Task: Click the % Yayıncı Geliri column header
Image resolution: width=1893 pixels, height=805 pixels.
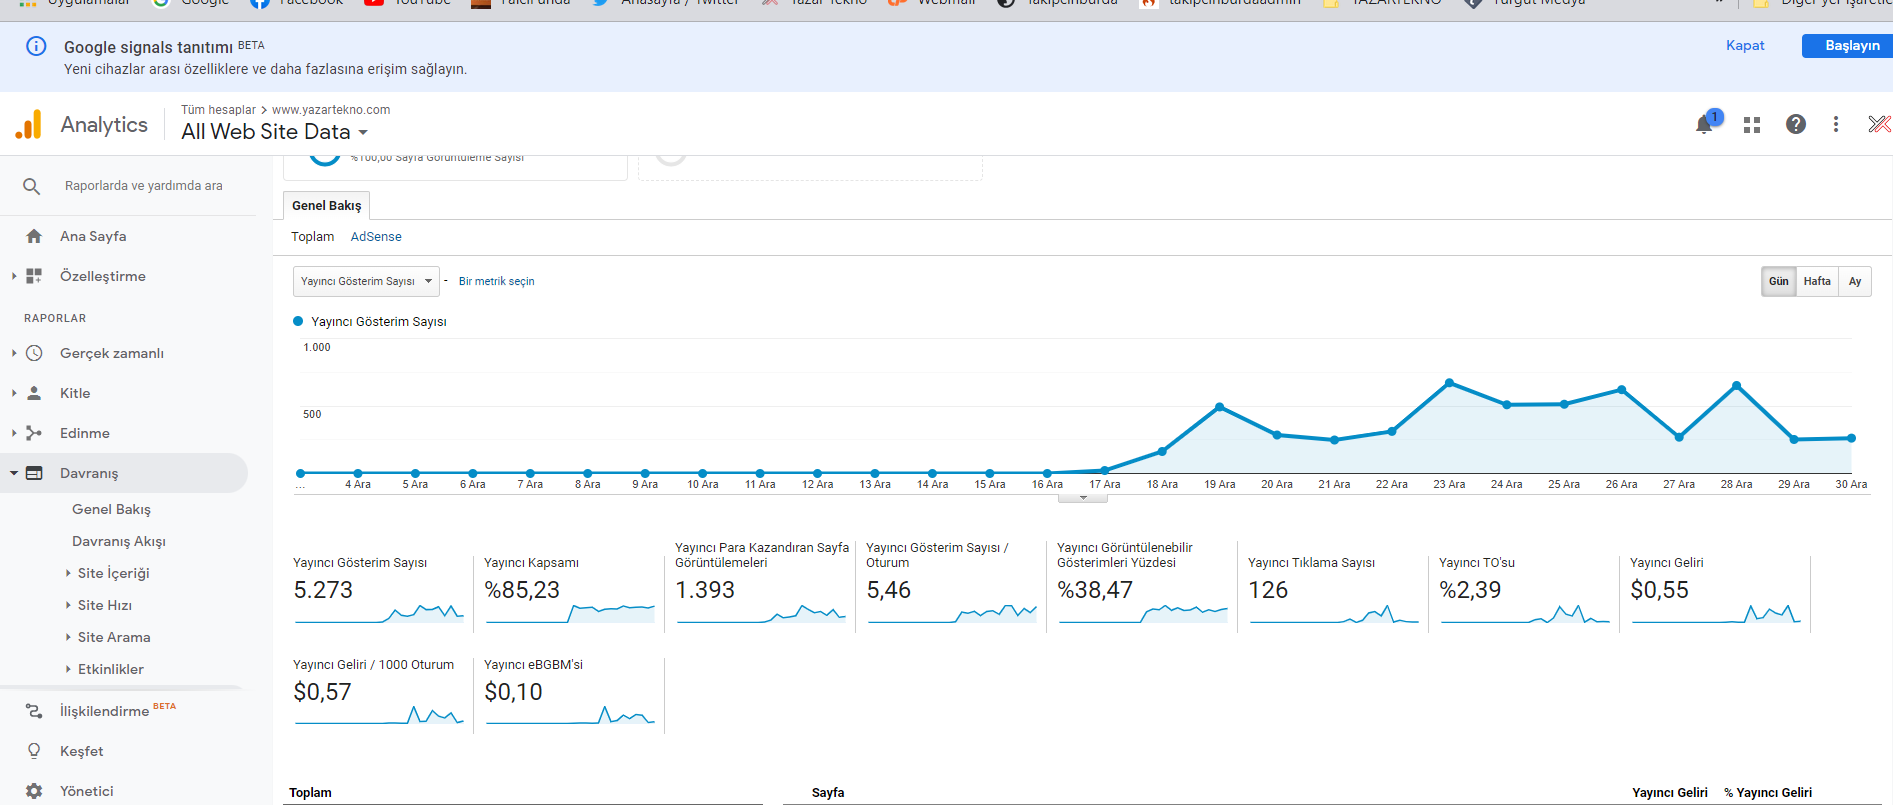Action: [1767, 793]
